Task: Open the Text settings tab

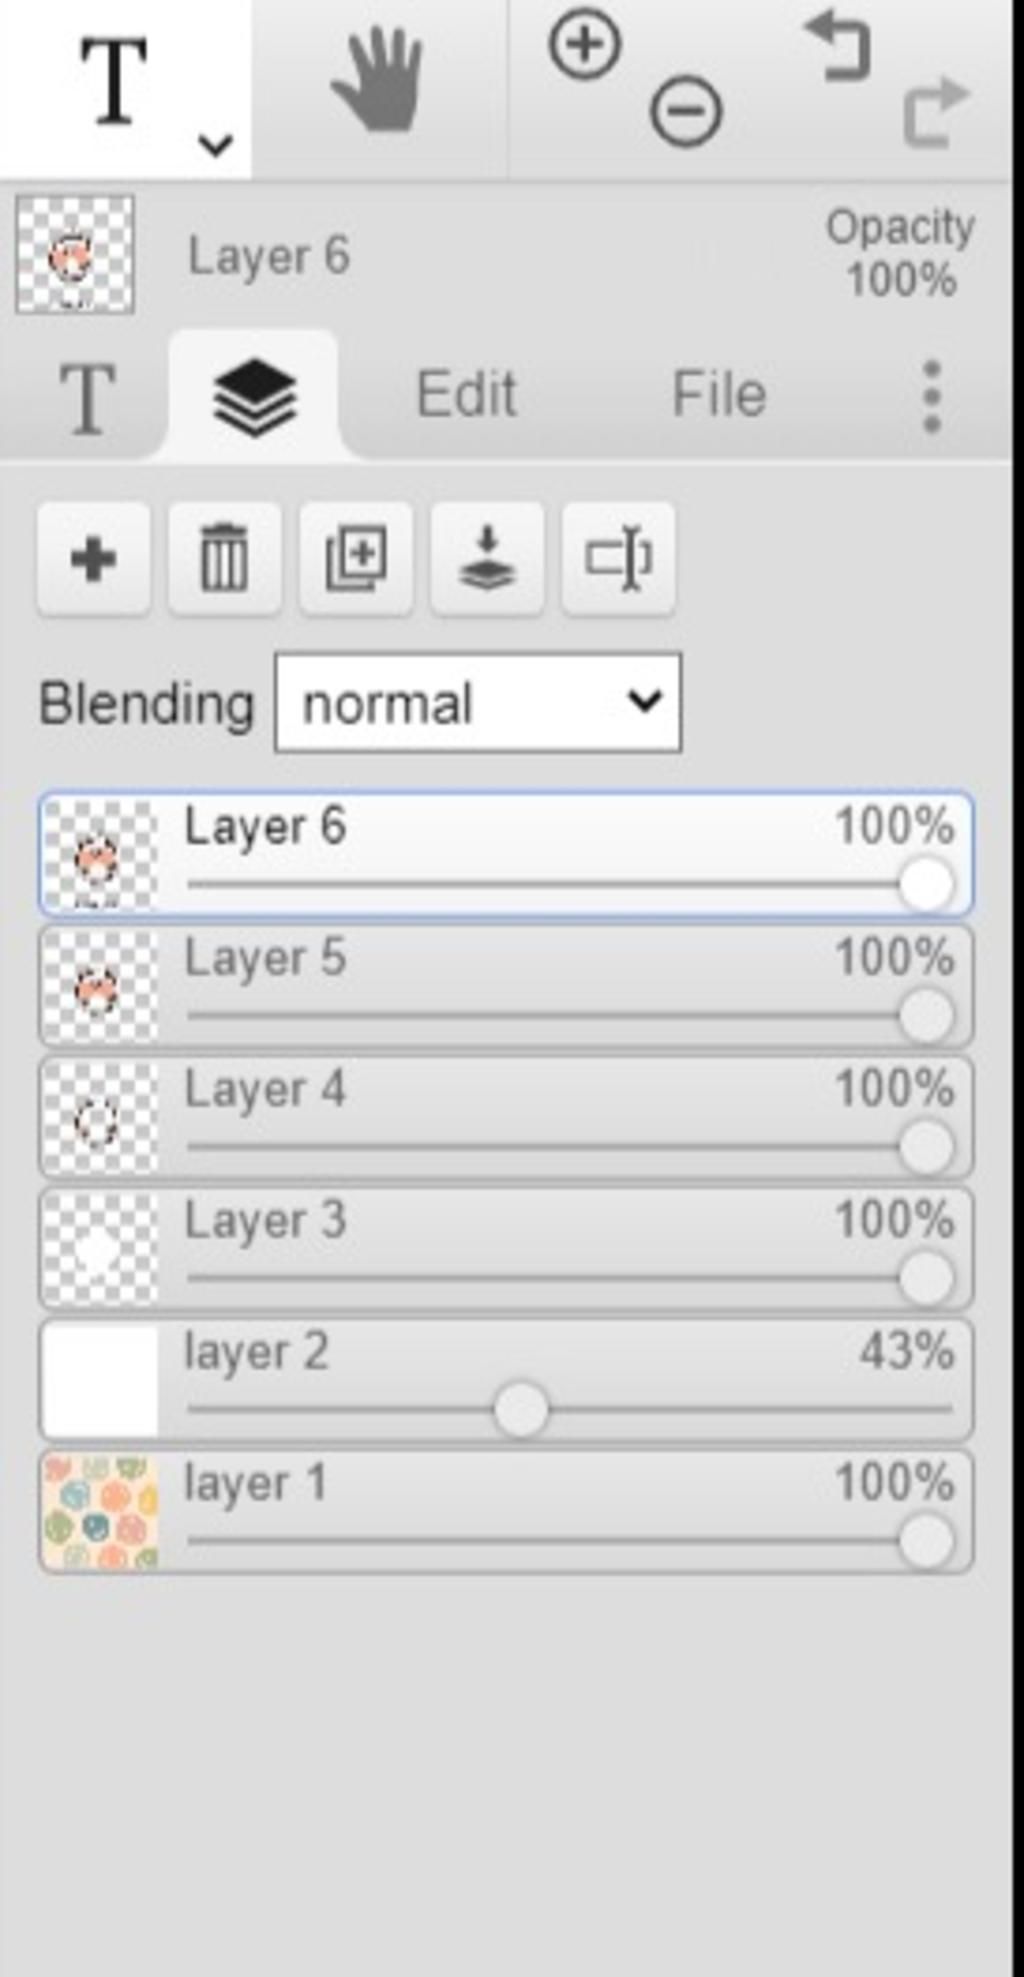Action: (x=87, y=398)
